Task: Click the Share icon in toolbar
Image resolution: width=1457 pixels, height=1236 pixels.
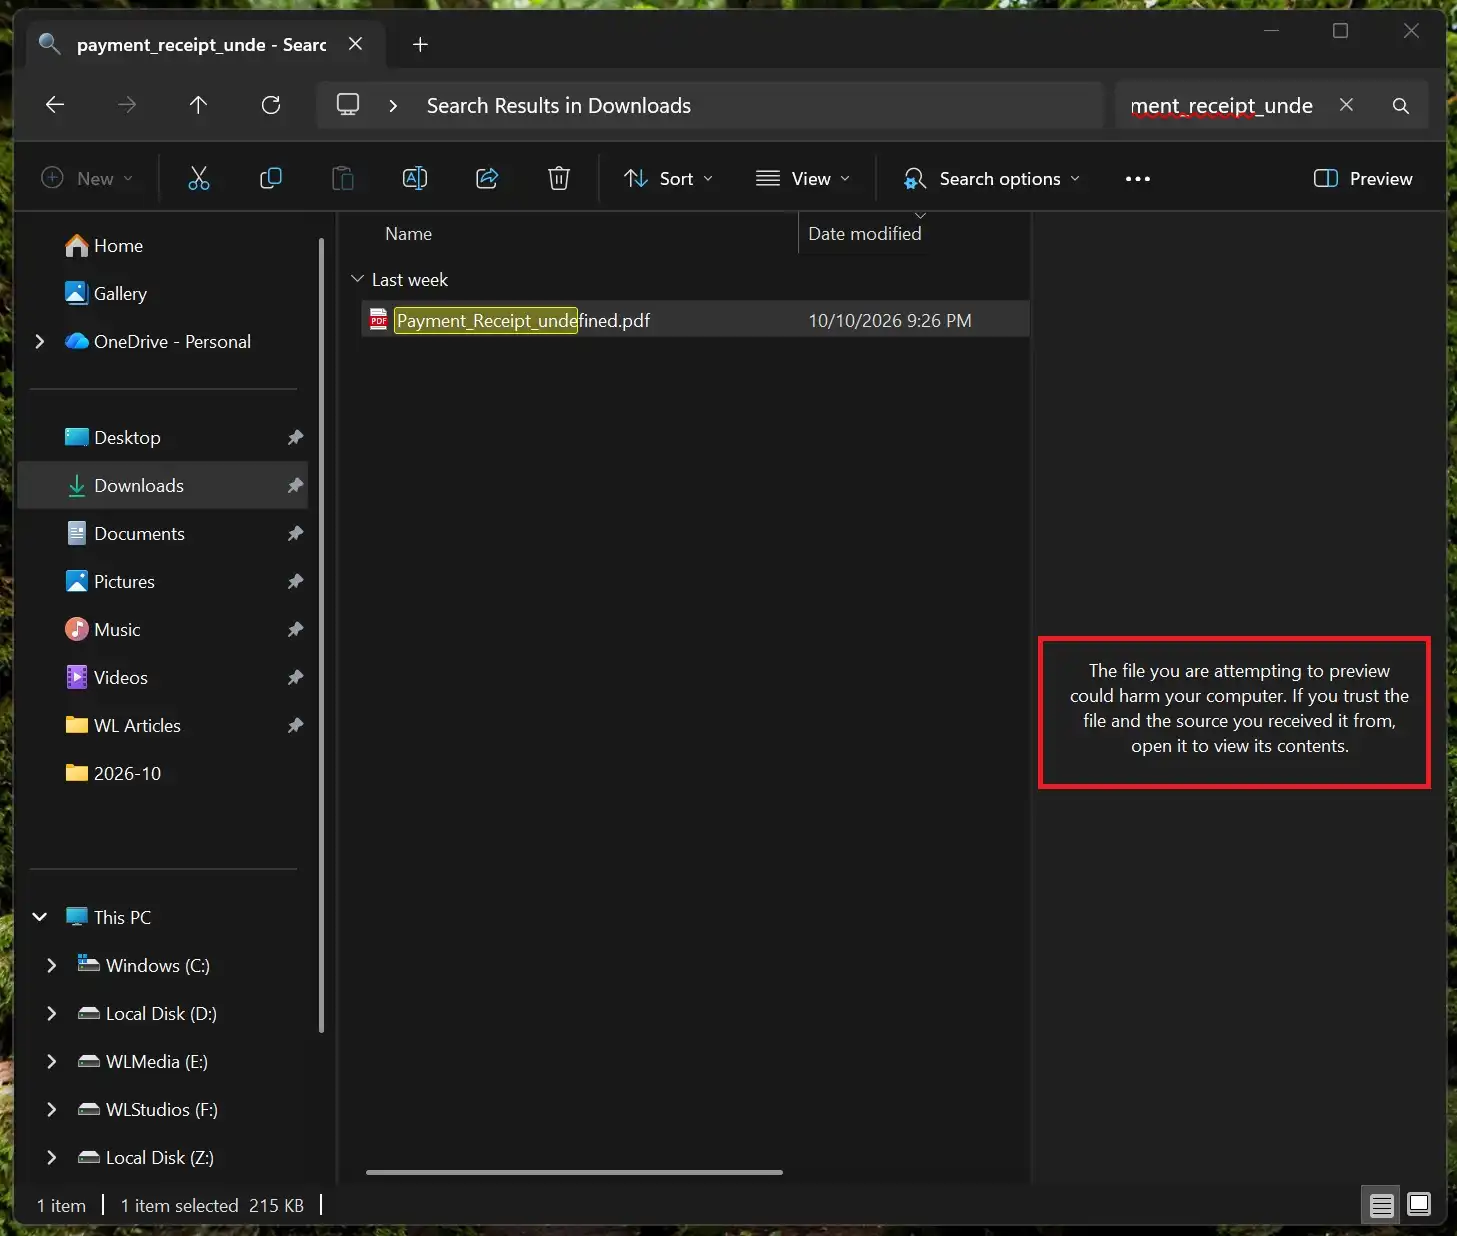Action: point(487,178)
